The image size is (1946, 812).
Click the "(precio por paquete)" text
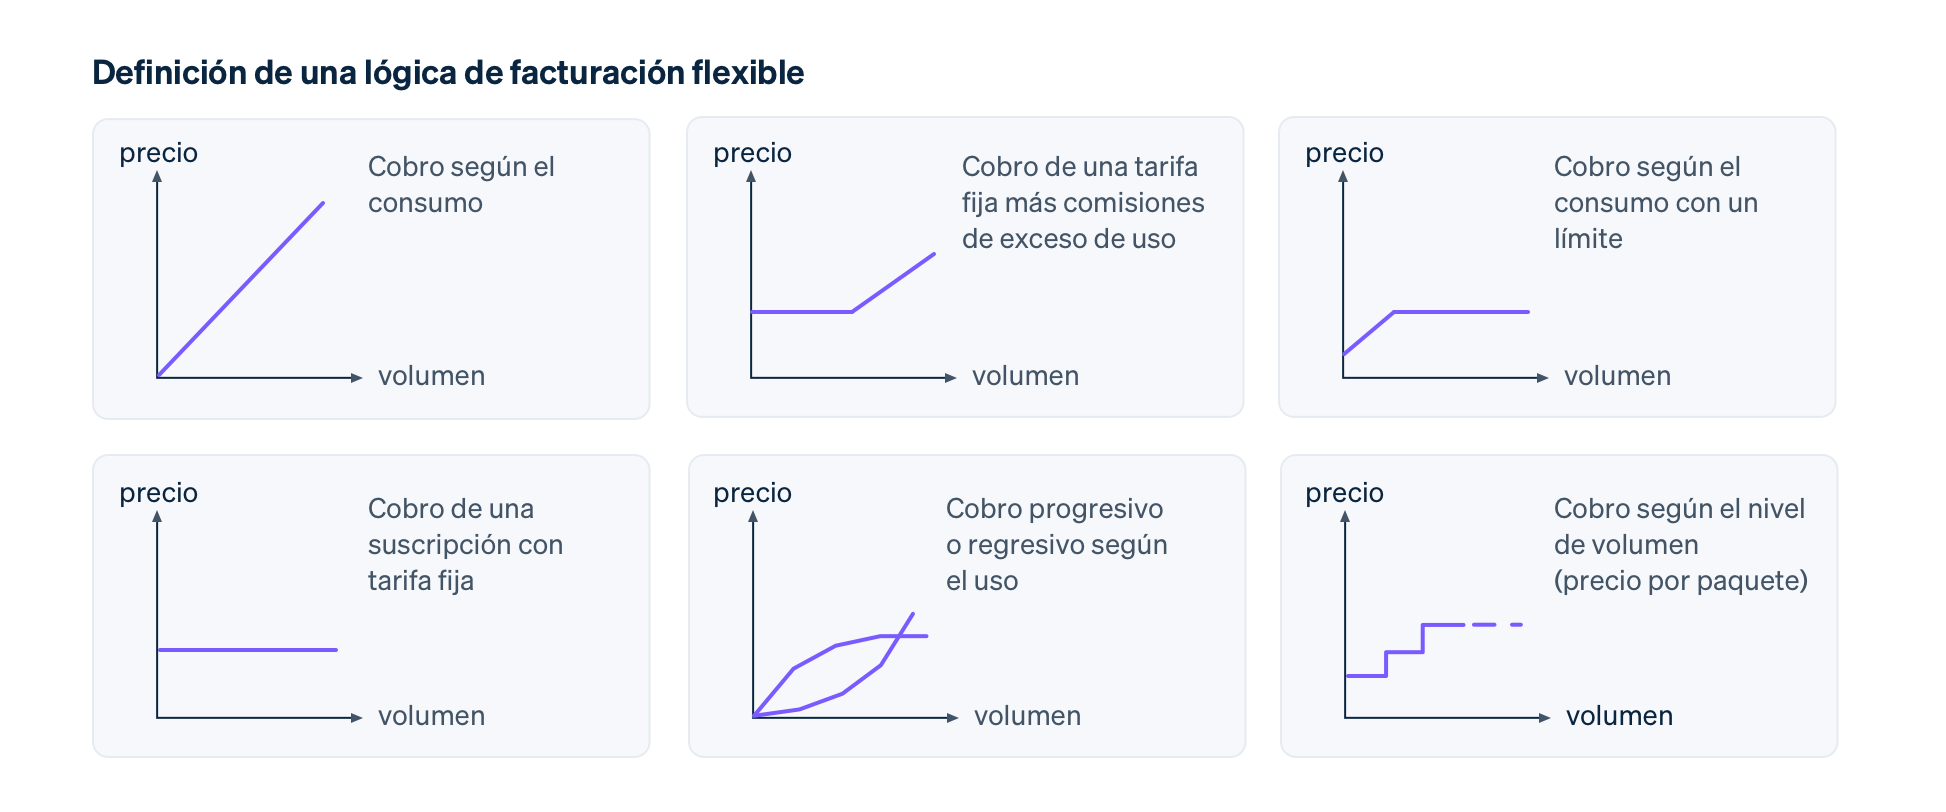tap(1680, 581)
